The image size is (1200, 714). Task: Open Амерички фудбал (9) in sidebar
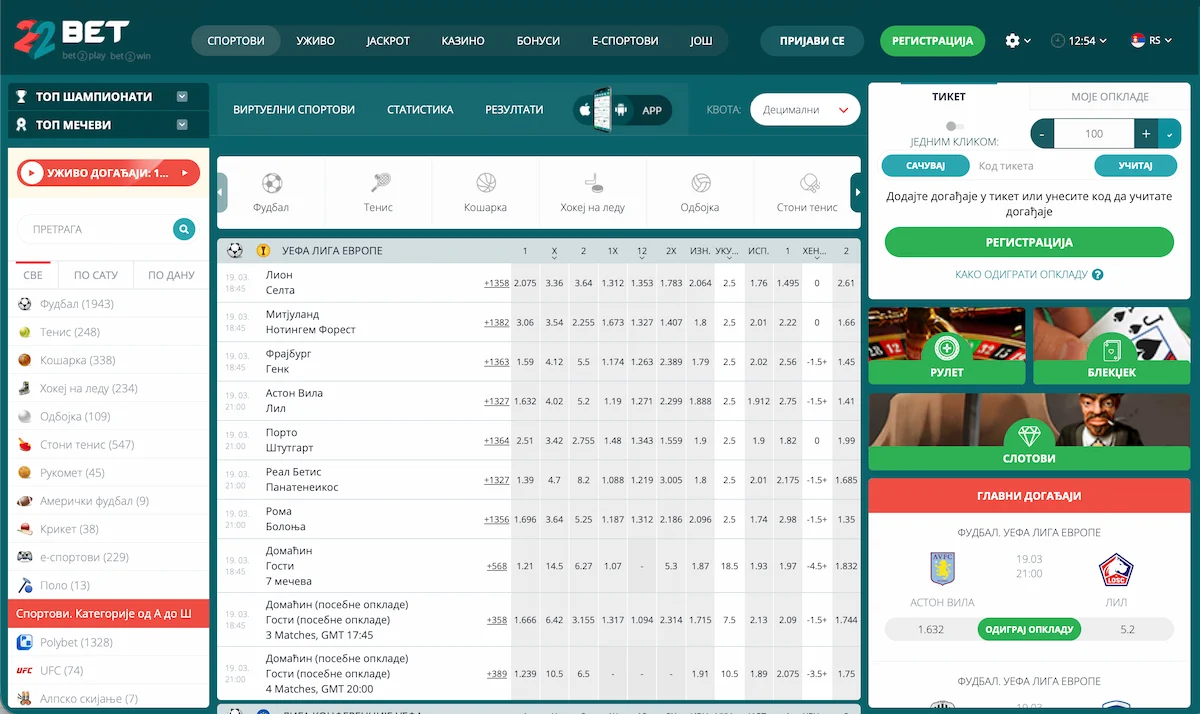(108, 501)
